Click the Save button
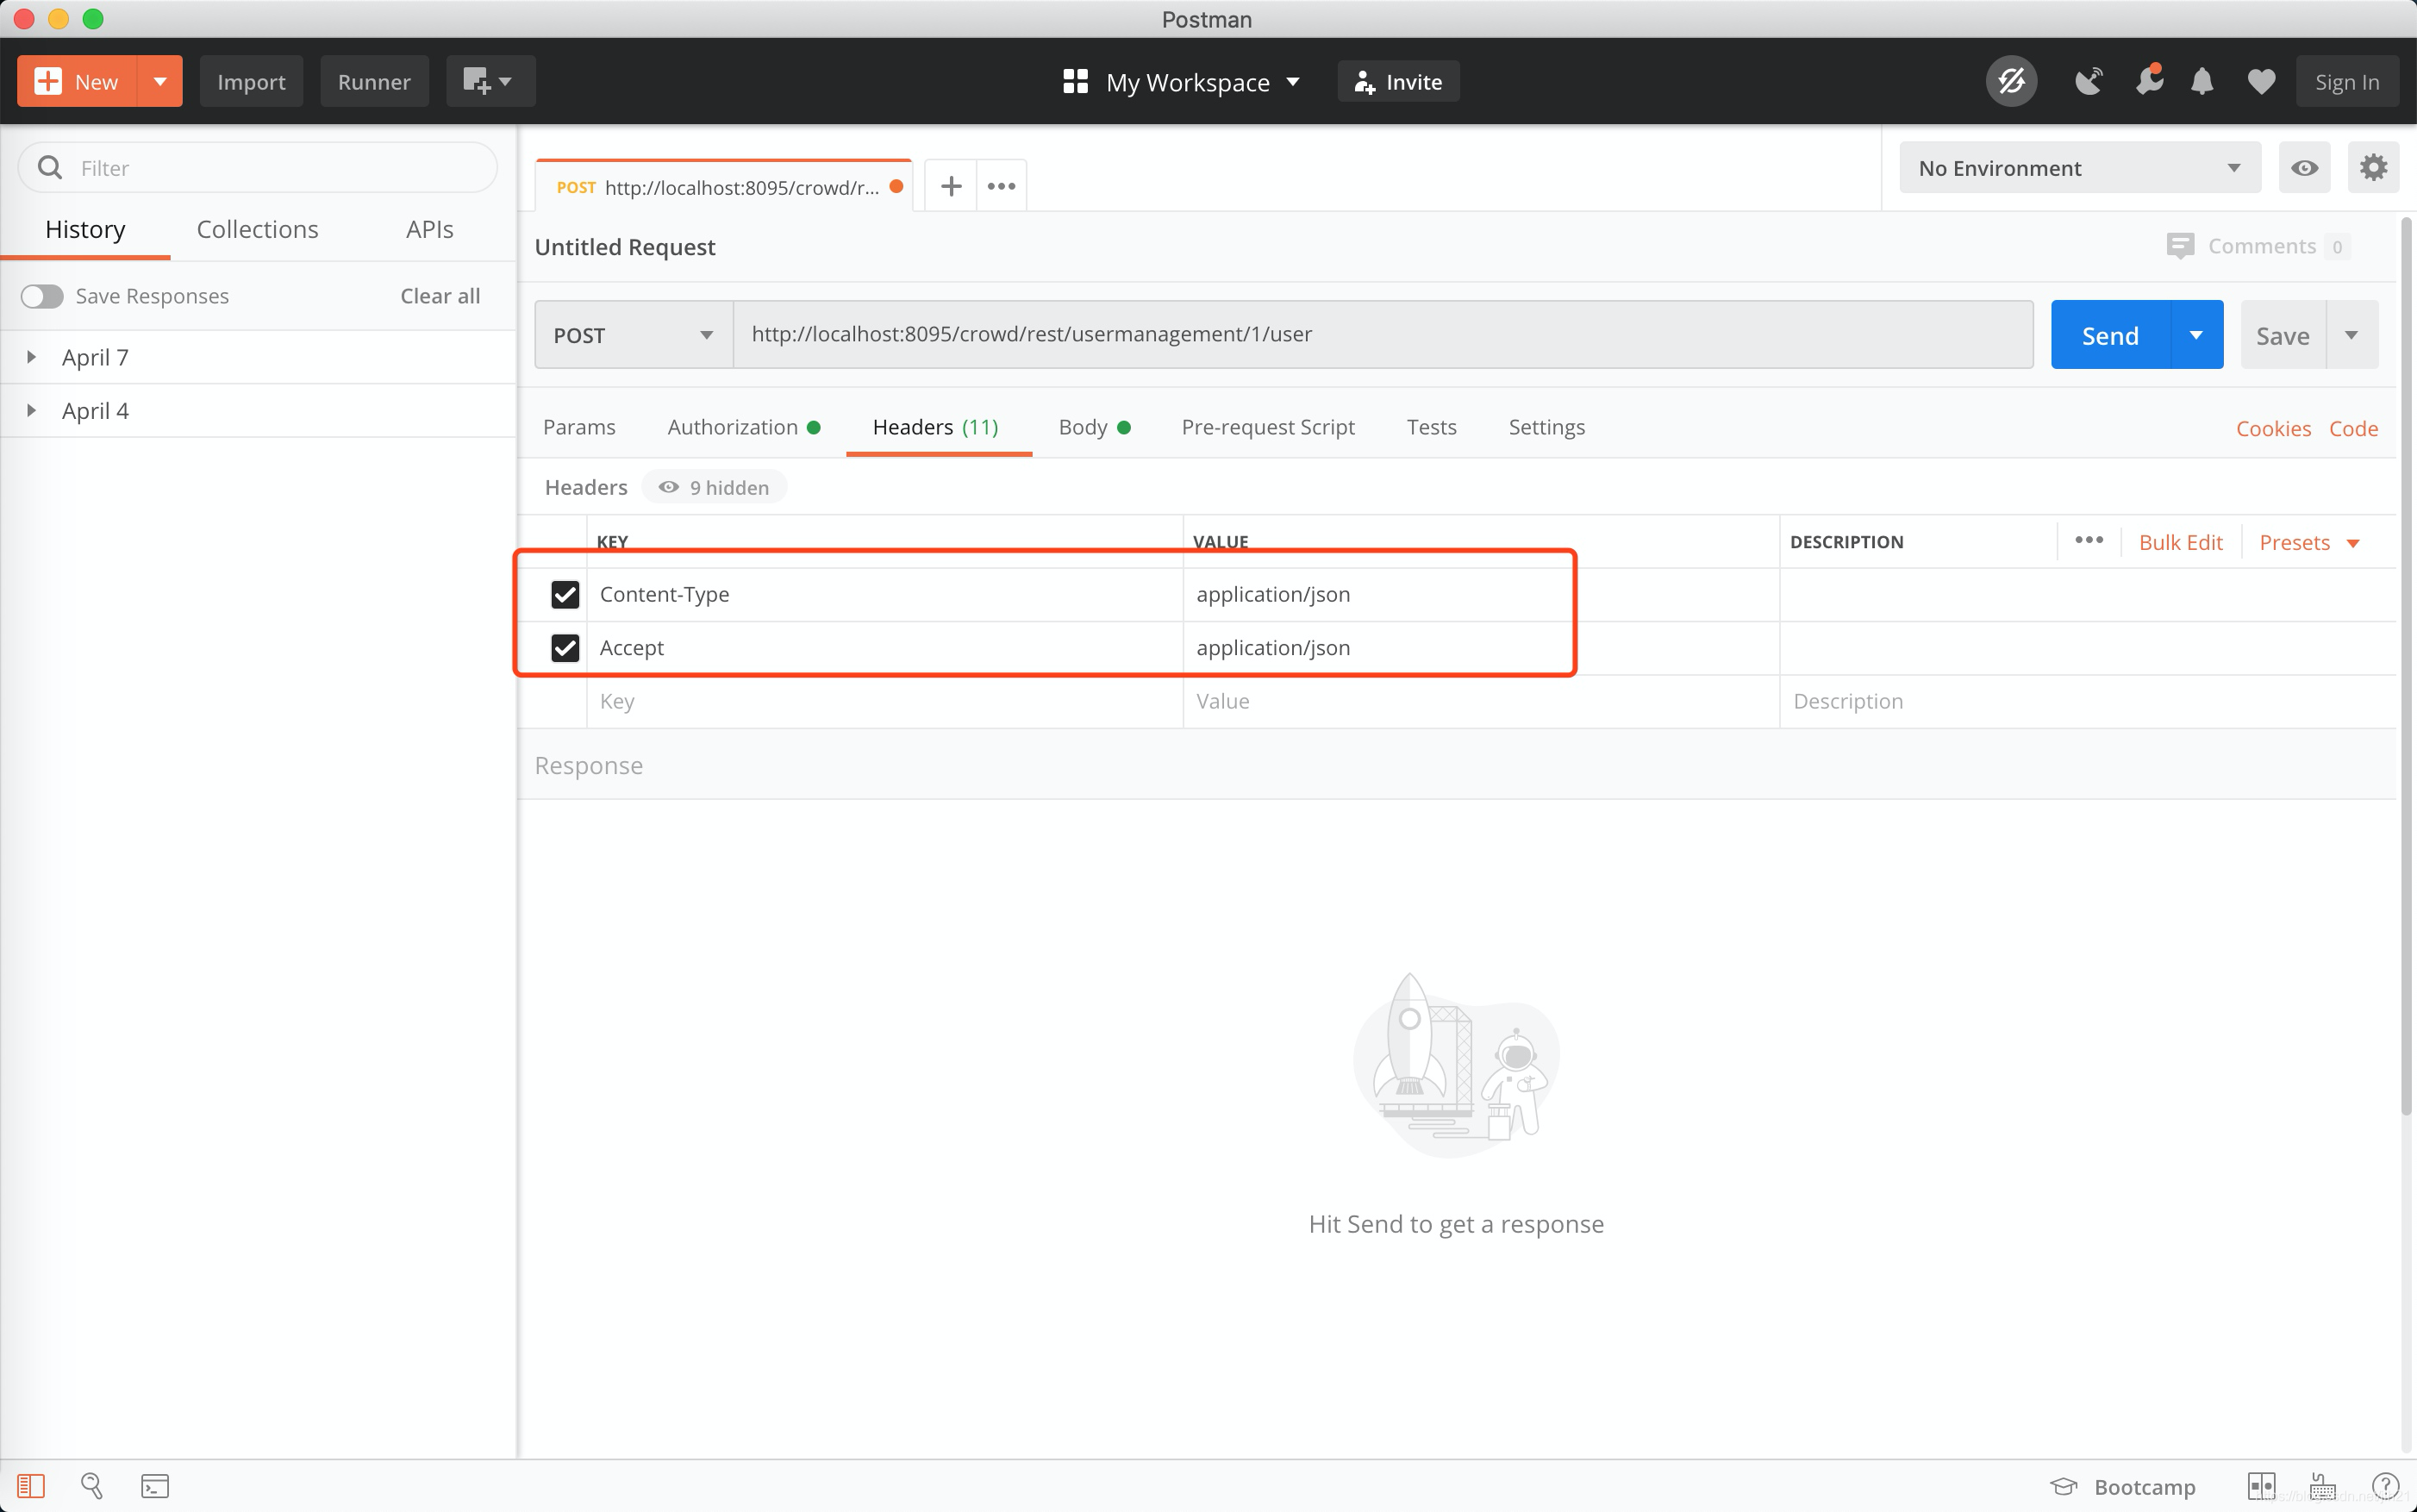Viewport: 2417px width, 1512px height. [x=2283, y=335]
